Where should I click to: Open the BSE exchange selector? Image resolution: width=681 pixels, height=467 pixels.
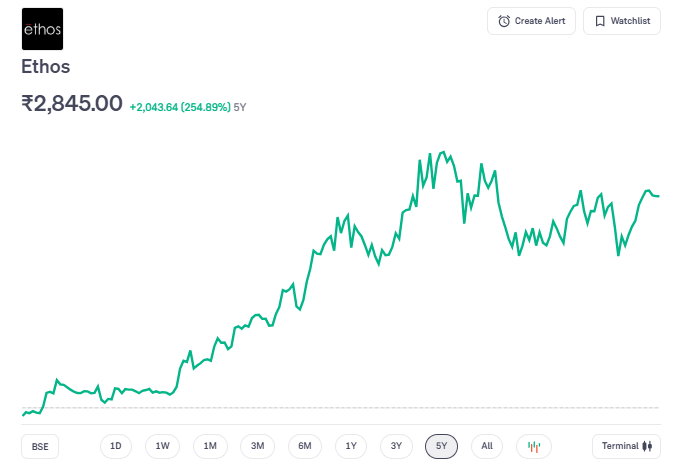tap(40, 446)
